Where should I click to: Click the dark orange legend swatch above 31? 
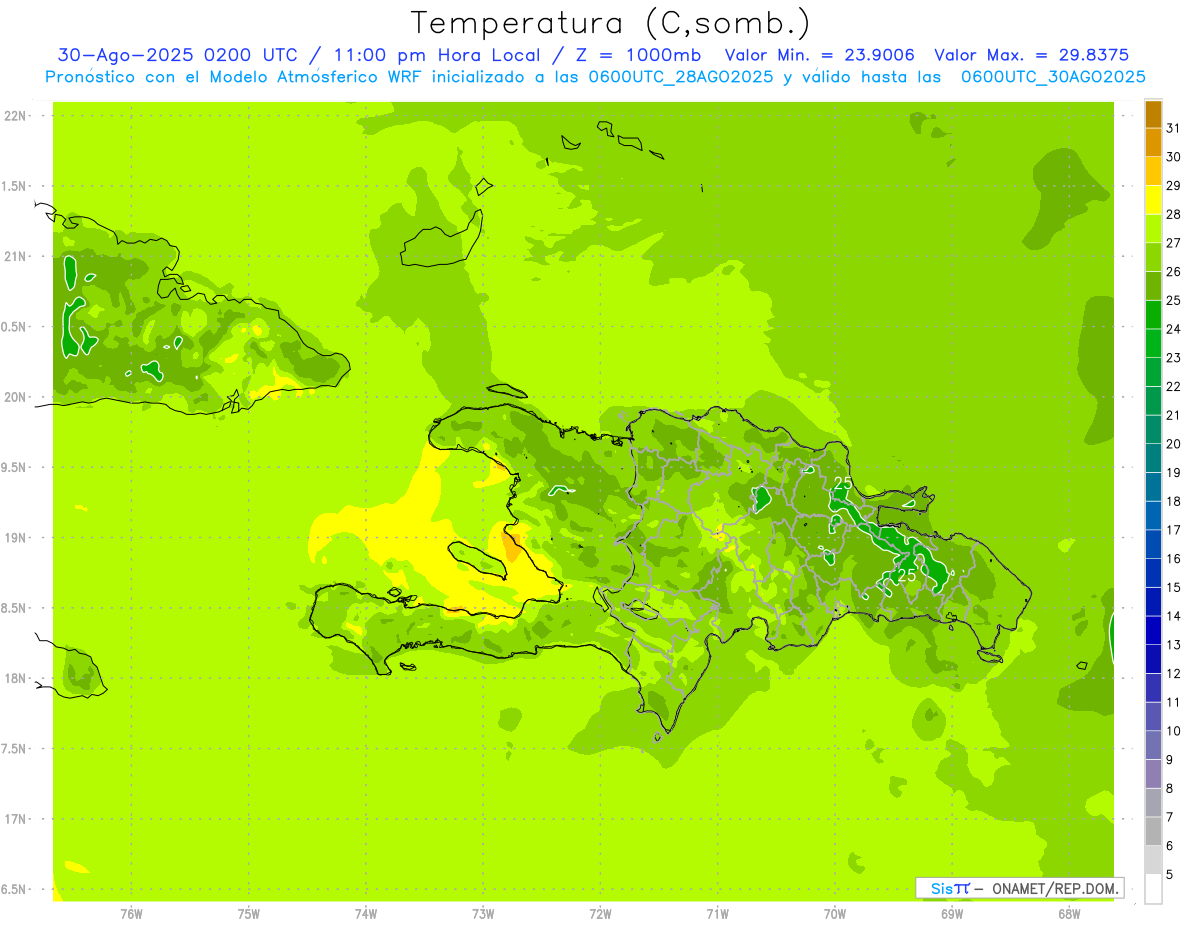coord(1153,114)
